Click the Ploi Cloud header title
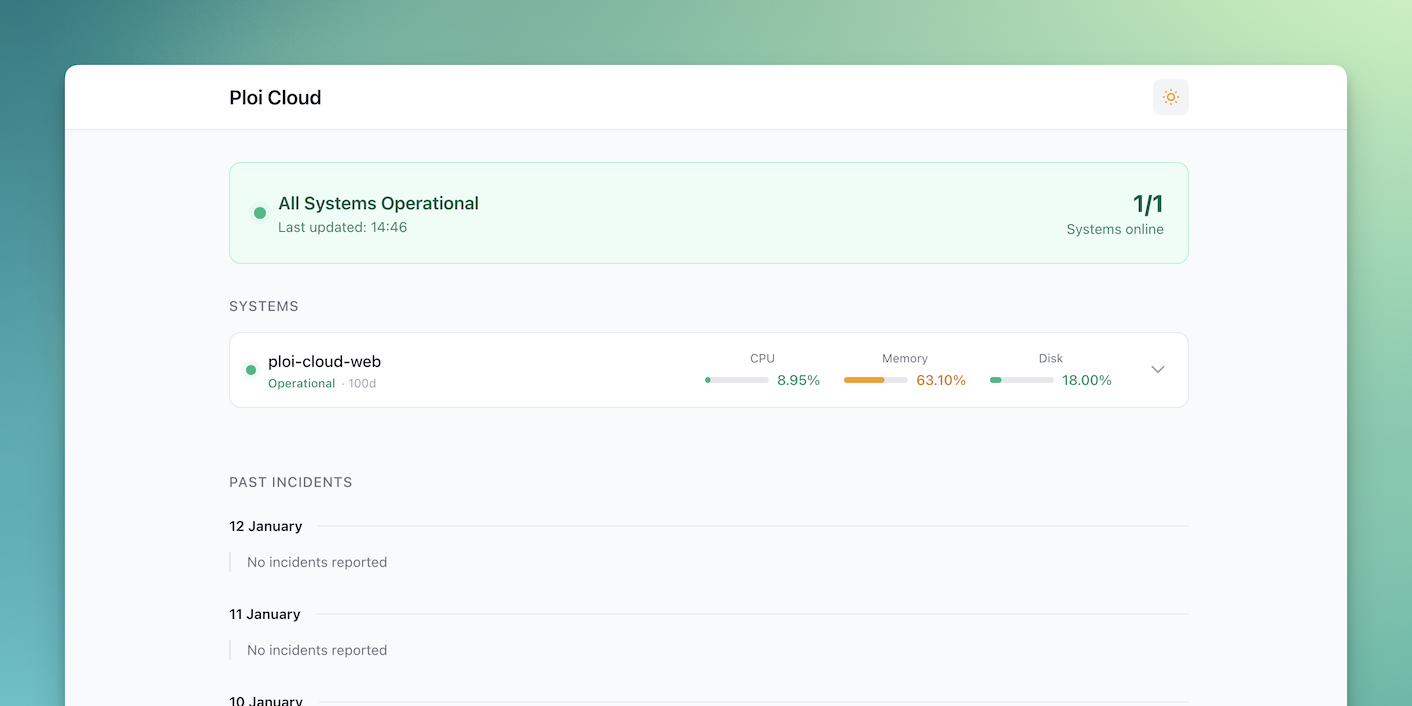The height and width of the screenshot is (706, 1412). (275, 97)
